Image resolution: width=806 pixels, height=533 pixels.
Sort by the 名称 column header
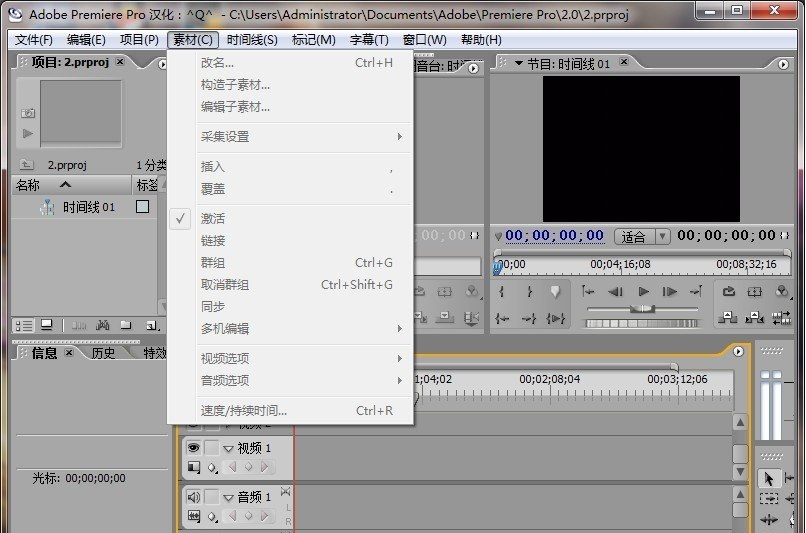point(72,185)
